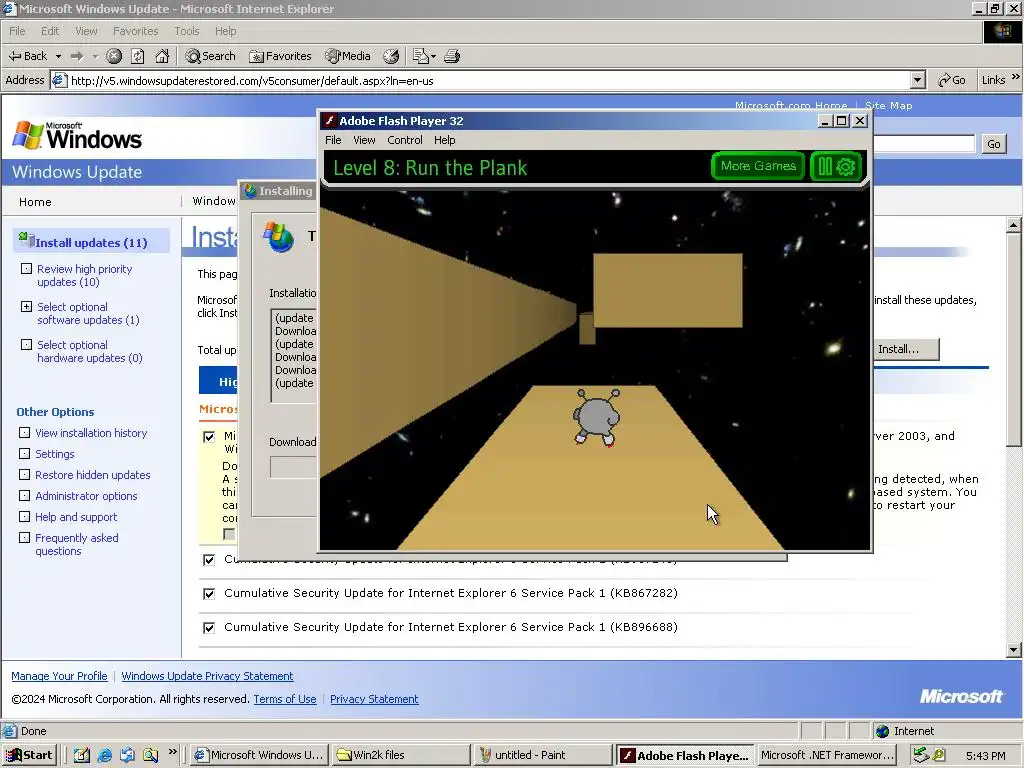Open the Mail button dropdown arrow
Image resolution: width=1024 pixels, height=768 pixels.
tap(433, 56)
